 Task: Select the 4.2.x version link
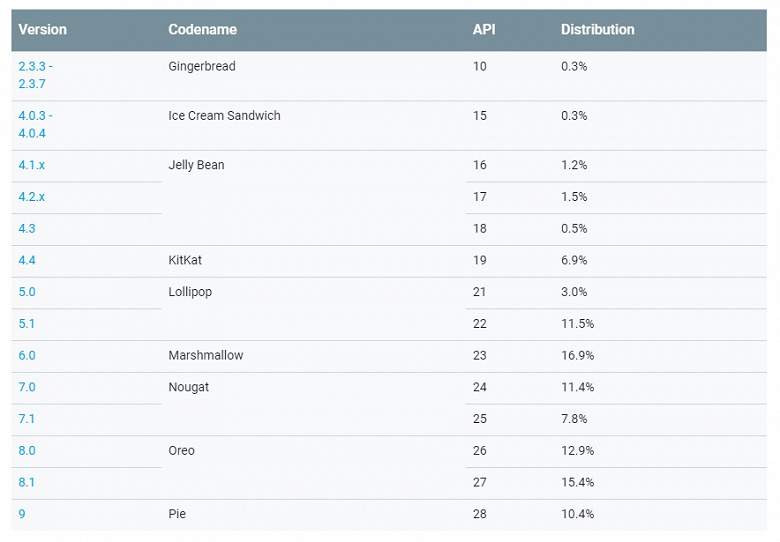pos(31,197)
